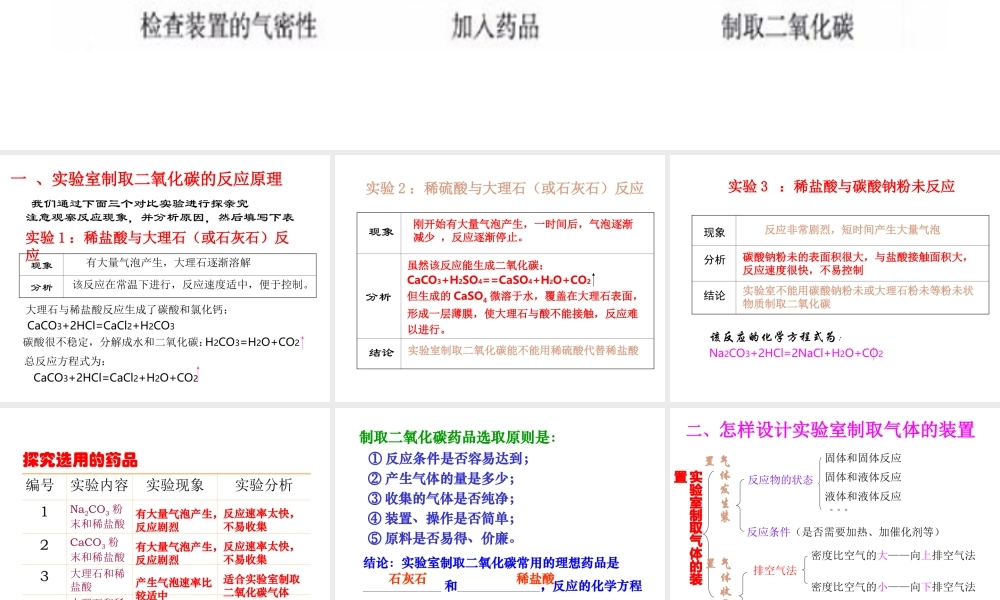The height and width of the screenshot is (600, 1000).
Task: Click cell 产生气泡速率比较适中
Action: click(173, 589)
